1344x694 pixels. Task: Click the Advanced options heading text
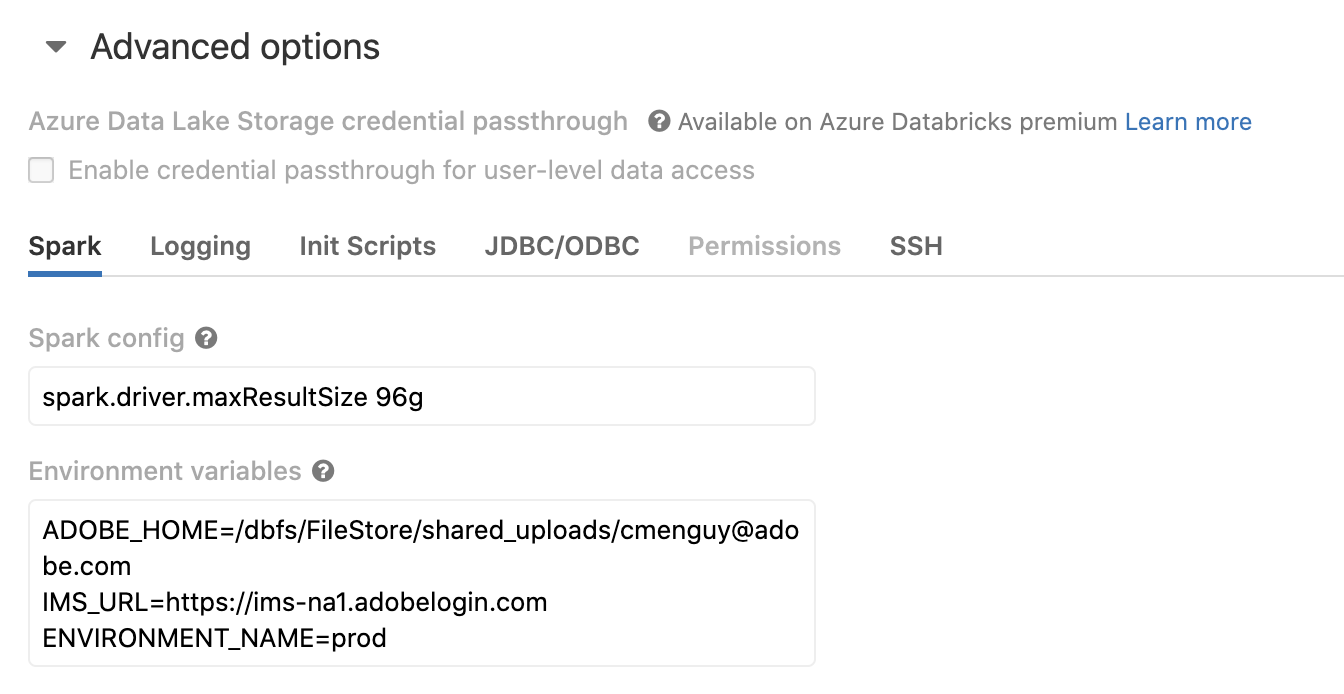tap(235, 47)
